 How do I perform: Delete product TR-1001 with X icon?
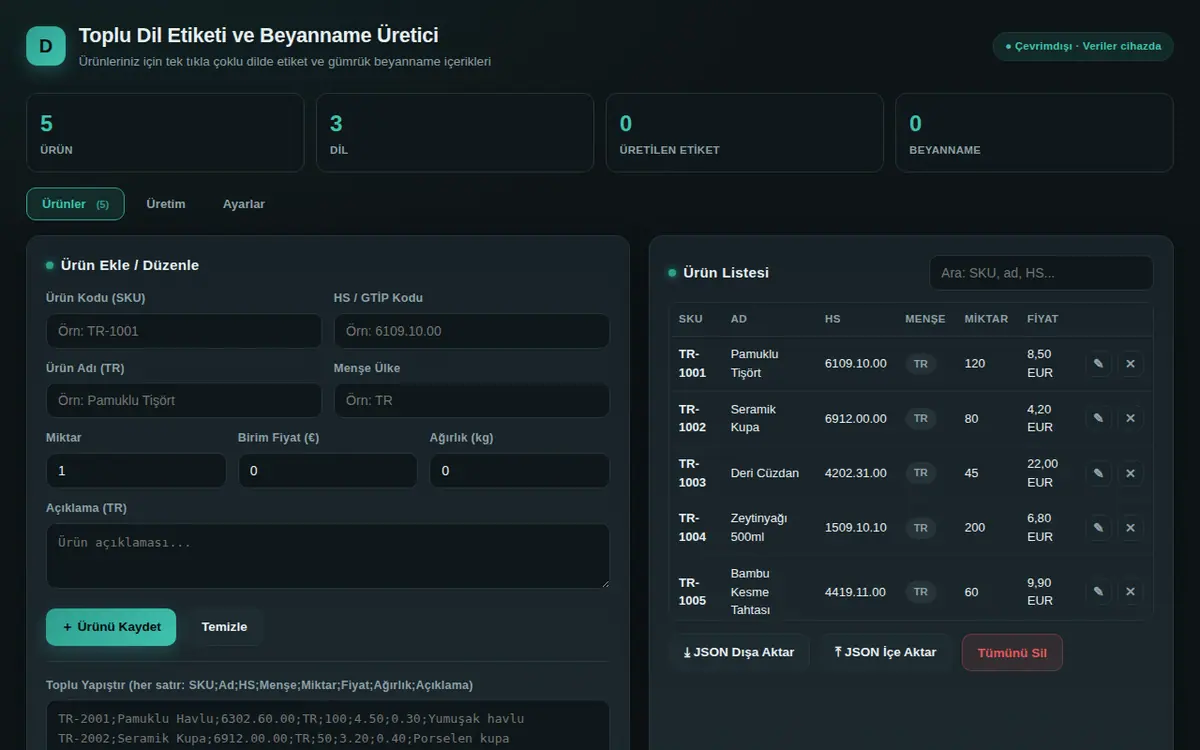tap(1130, 364)
